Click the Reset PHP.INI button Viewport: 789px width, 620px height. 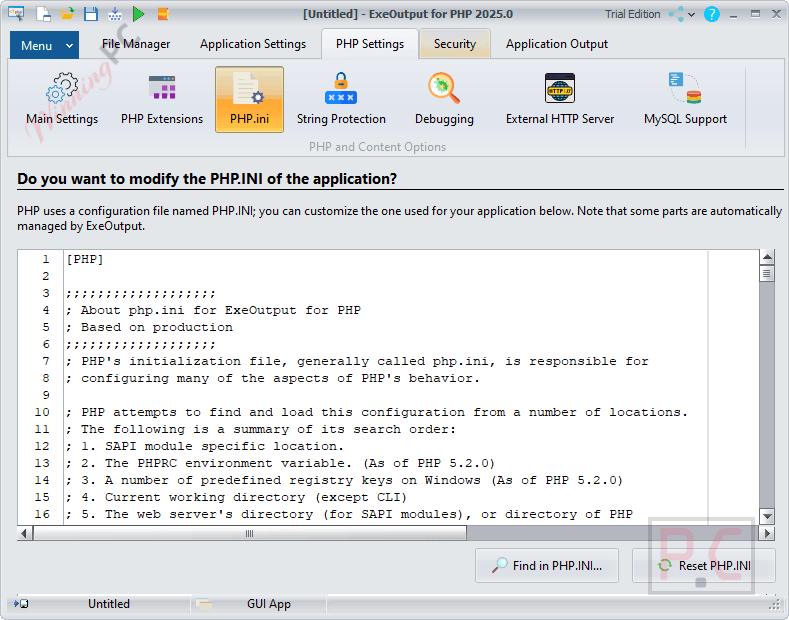tap(704, 566)
